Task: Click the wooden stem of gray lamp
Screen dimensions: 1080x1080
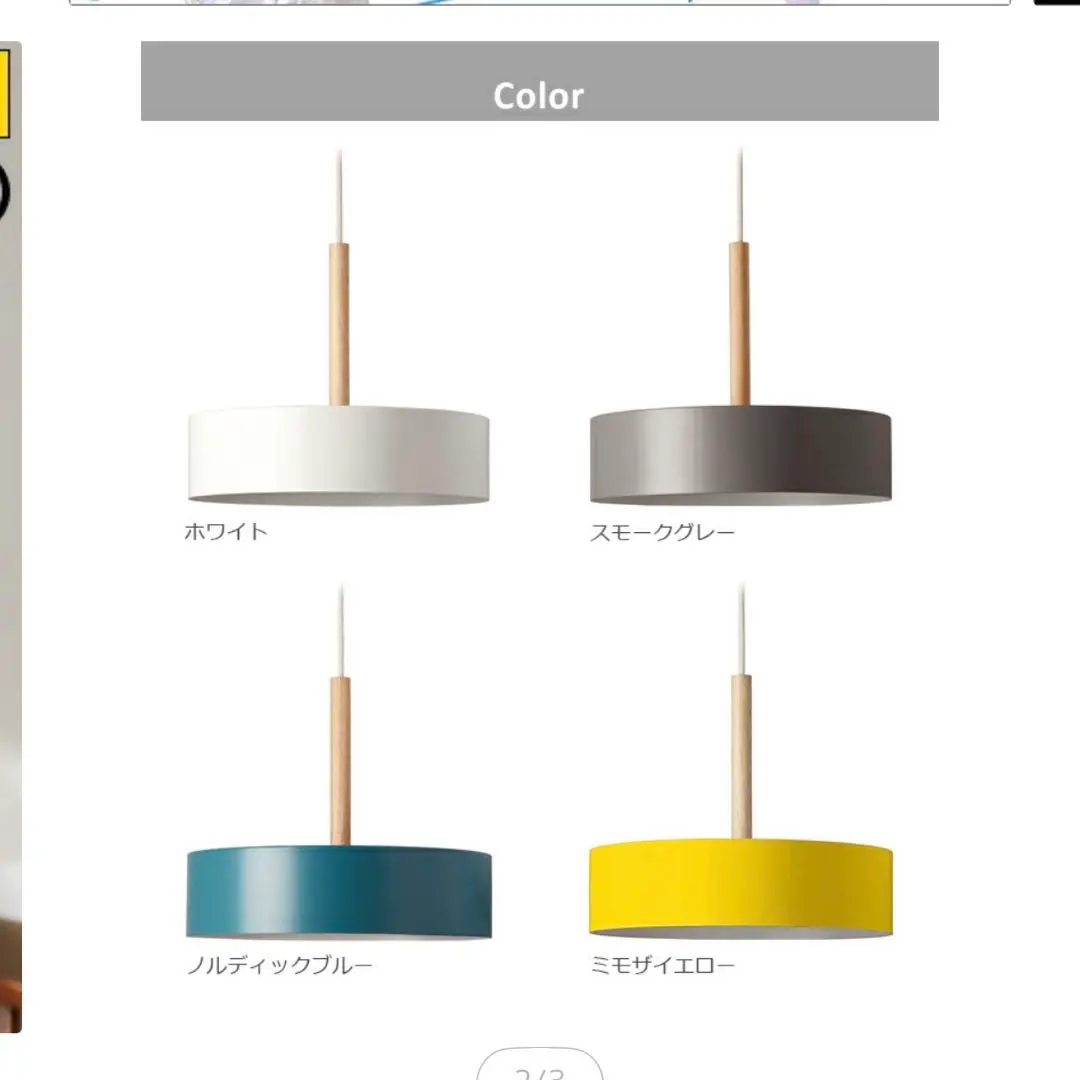Action: (x=740, y=324)
